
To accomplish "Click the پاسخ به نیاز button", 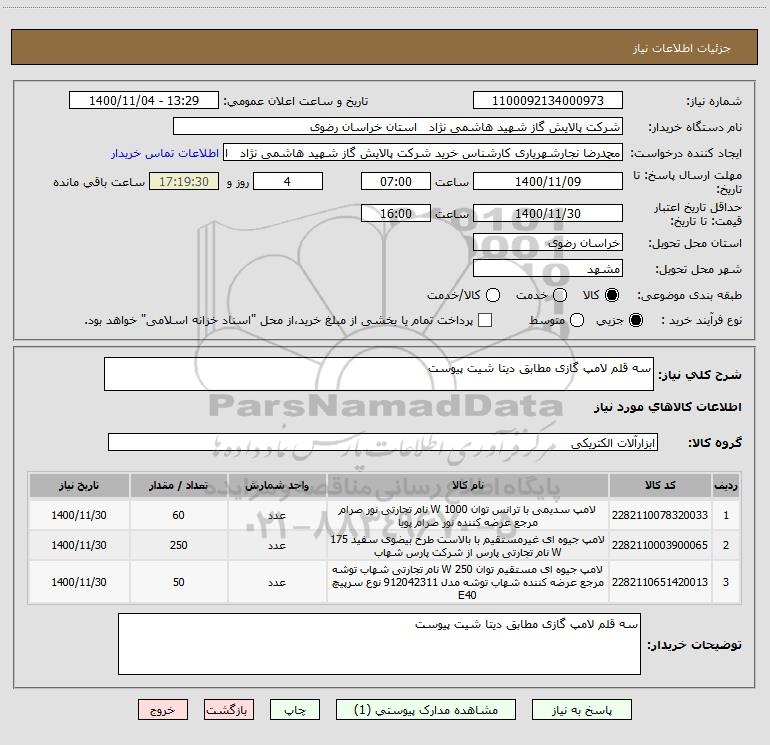I will pos(581,710).
